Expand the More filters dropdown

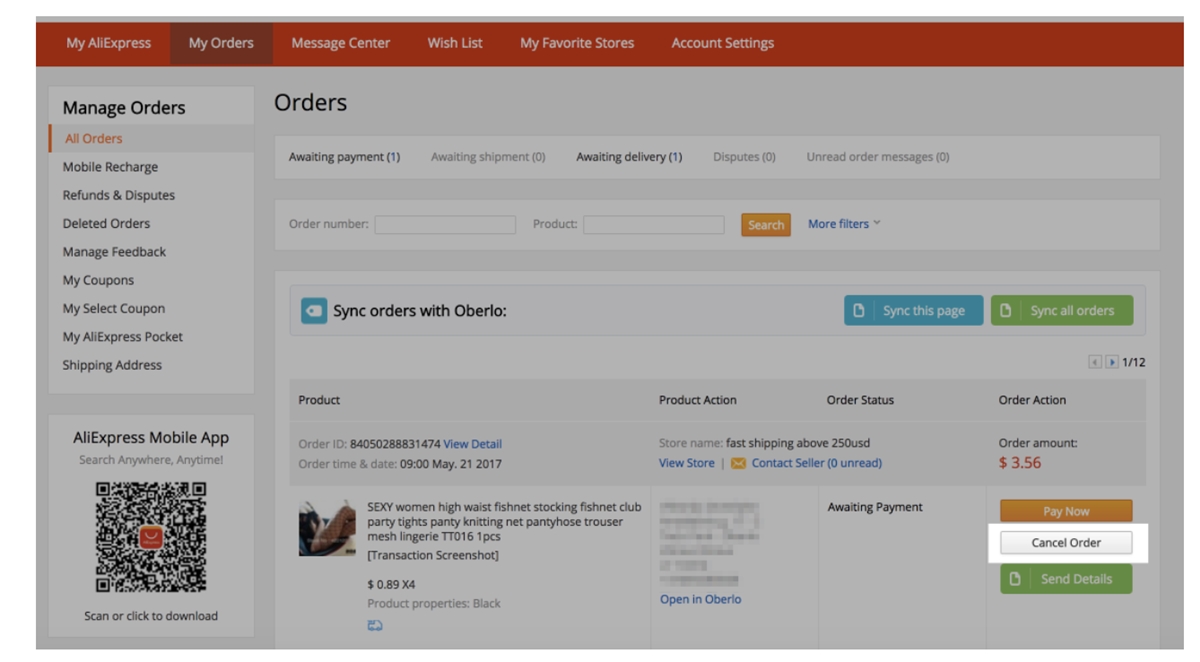click(844, 224)
